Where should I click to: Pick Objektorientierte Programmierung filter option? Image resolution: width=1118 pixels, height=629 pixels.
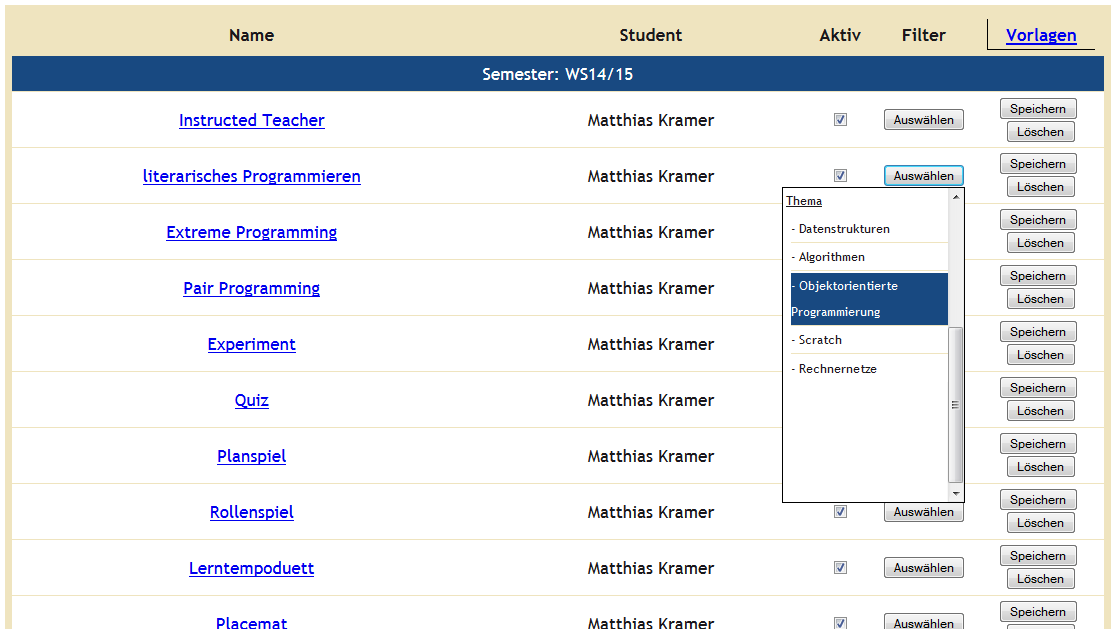tap(868, 298)
